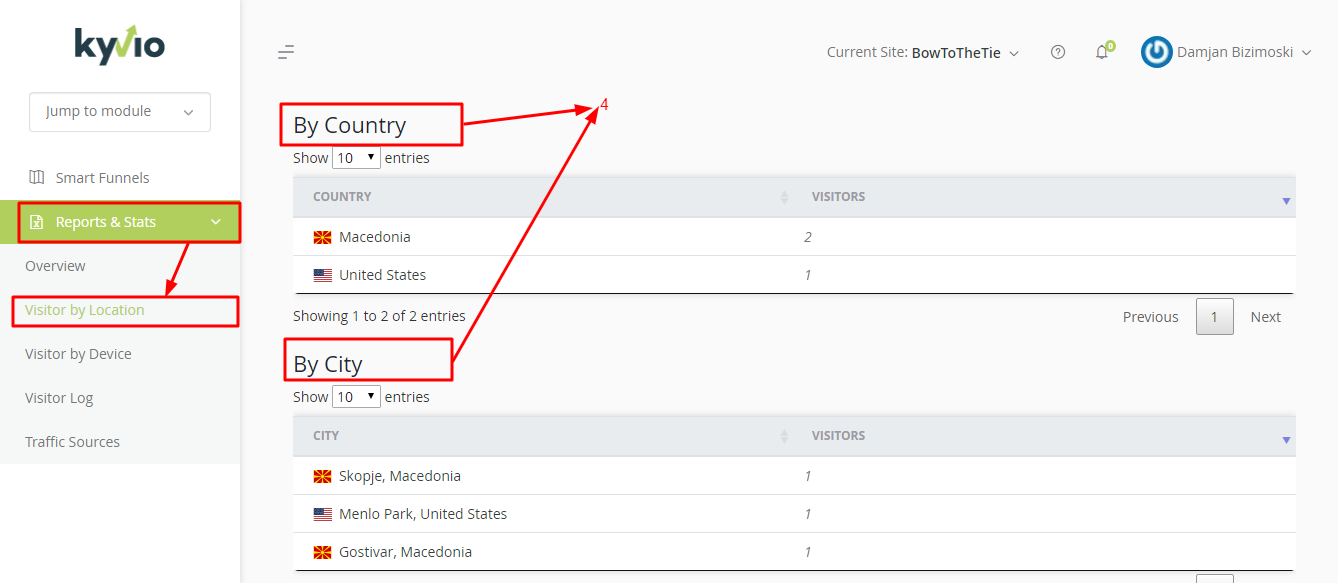
Task: Open the help question mark icon
Action: click(1058, 52)
